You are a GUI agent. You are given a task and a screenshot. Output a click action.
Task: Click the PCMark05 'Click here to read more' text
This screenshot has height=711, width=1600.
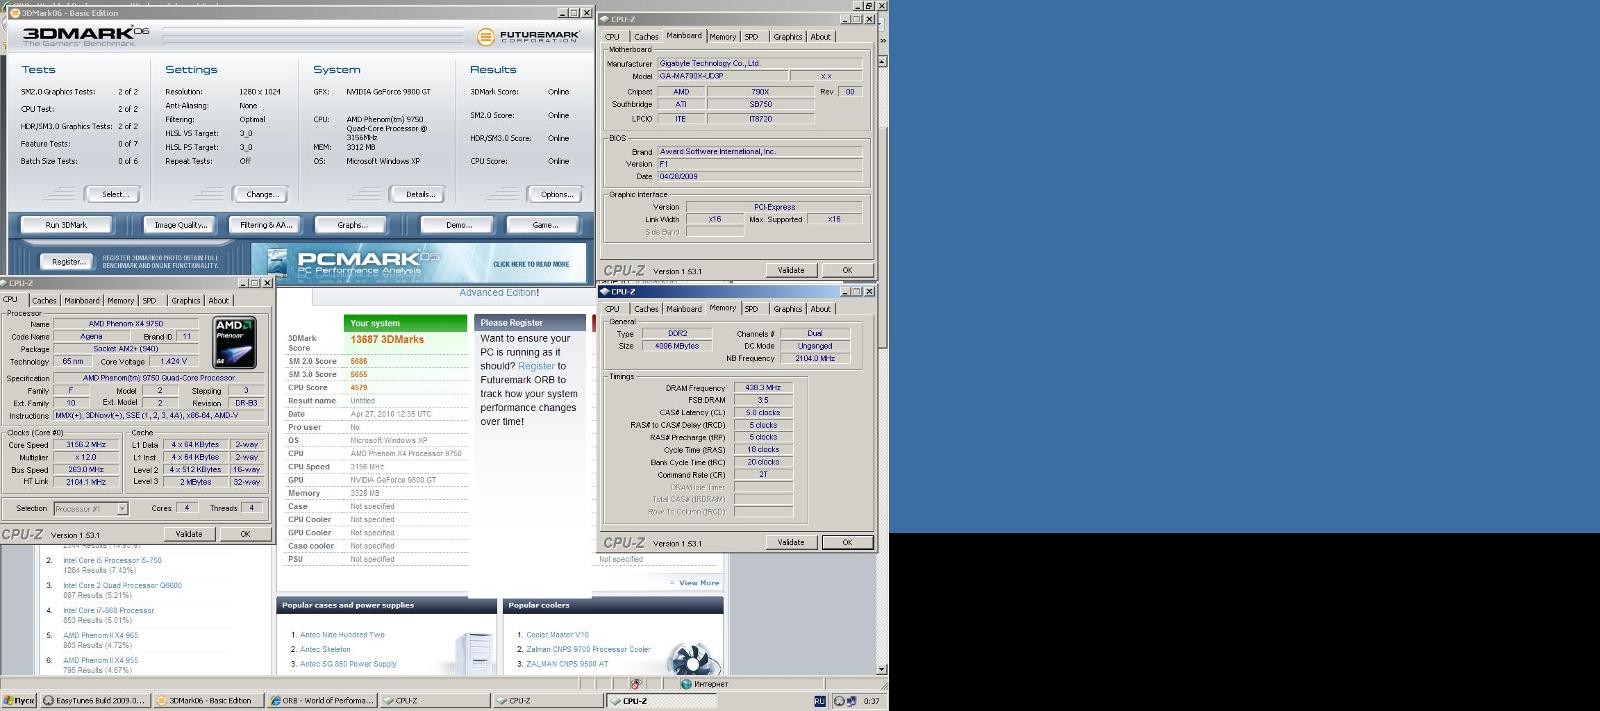pyautogui.click(x=531, y=264)
